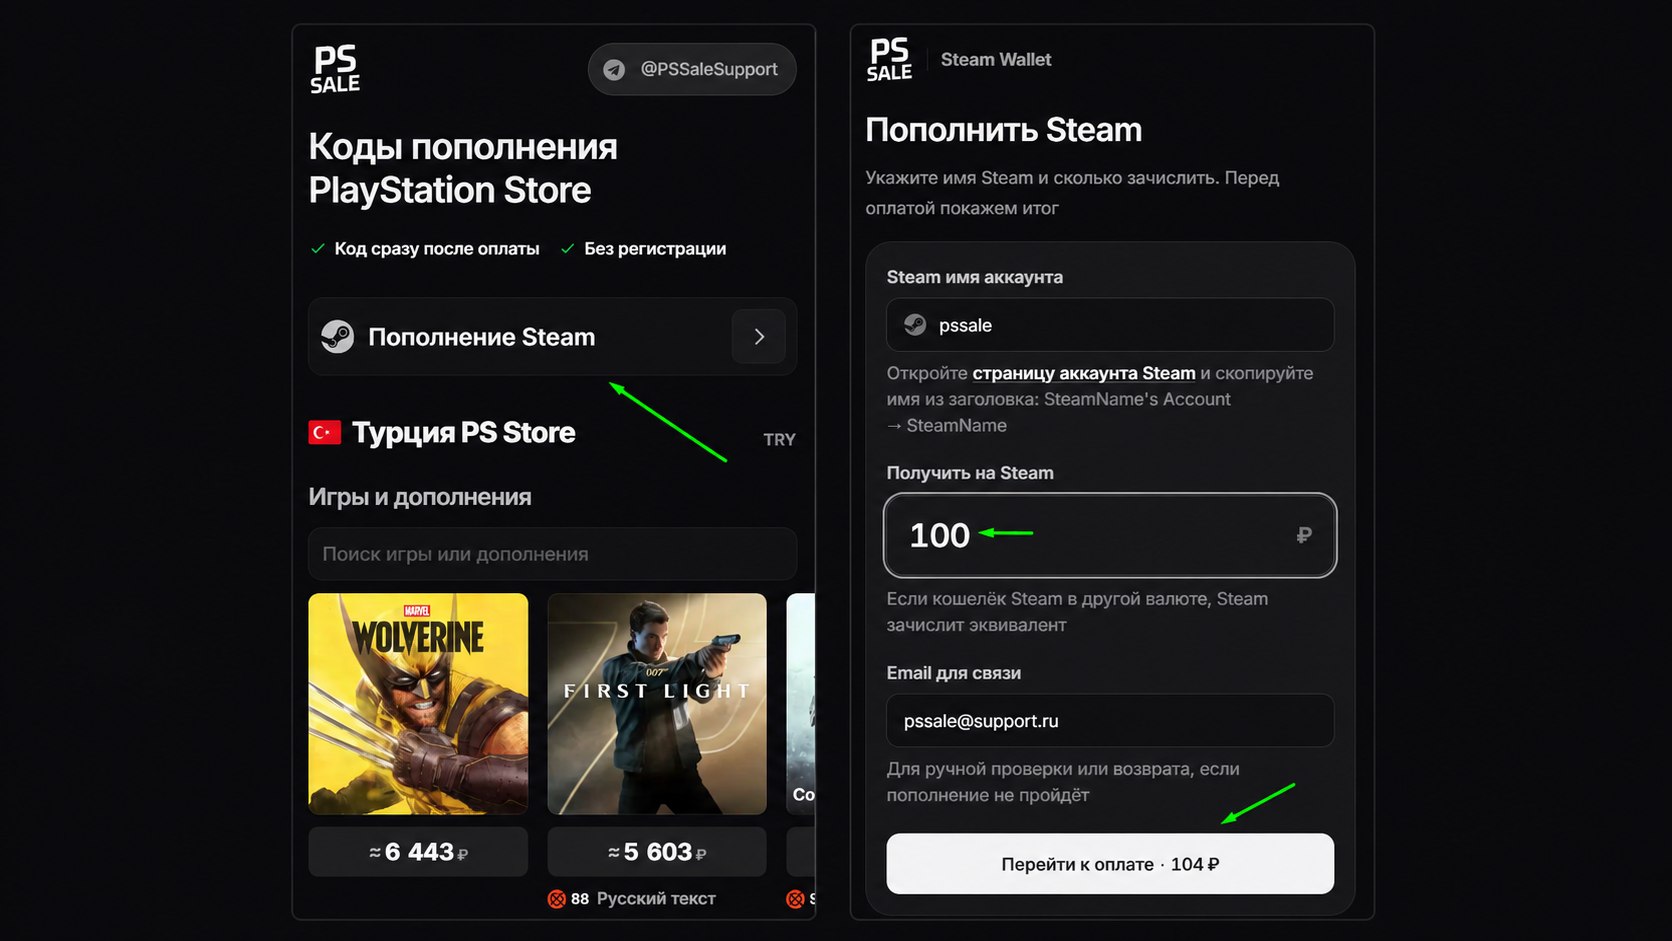Click the TRY currency label
1672x941 pixels.
(x=780, y=440)
